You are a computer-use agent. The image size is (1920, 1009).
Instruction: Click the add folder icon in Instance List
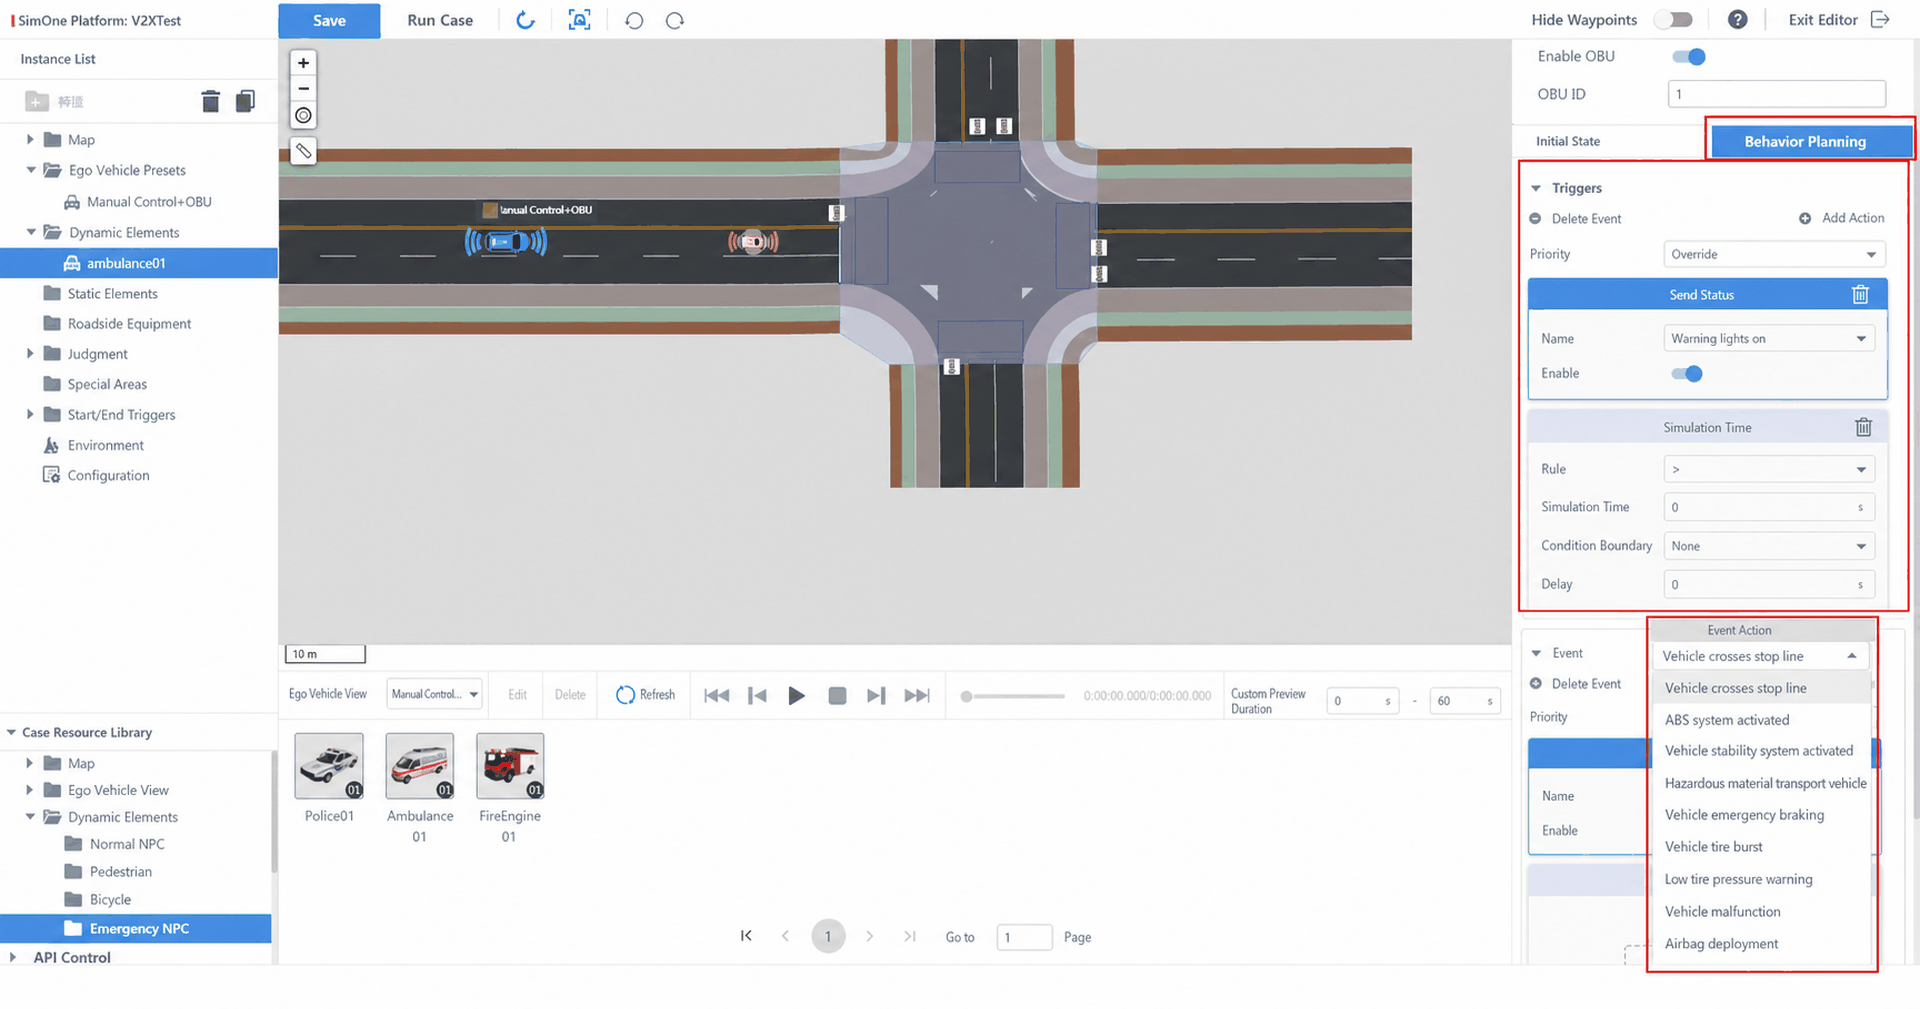point(37,101)
